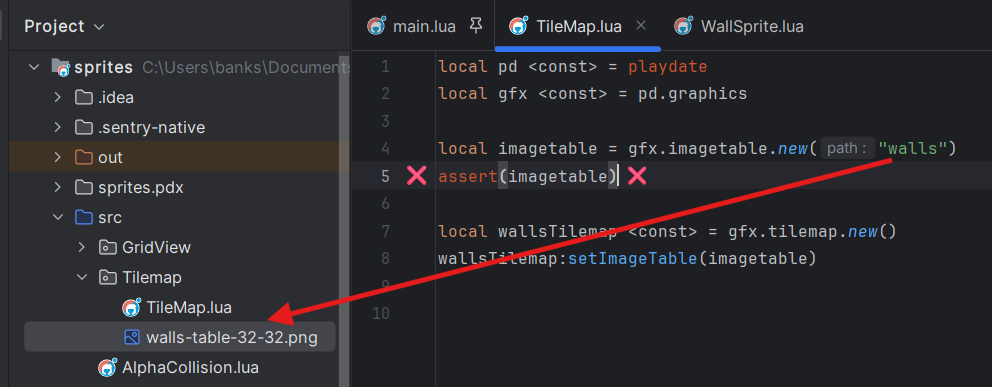Image resolution: width=992 pixels, height=387 pixels.
Task: Click the Lua file icon on WallSprite.lua tab
Action: (683, 26)
